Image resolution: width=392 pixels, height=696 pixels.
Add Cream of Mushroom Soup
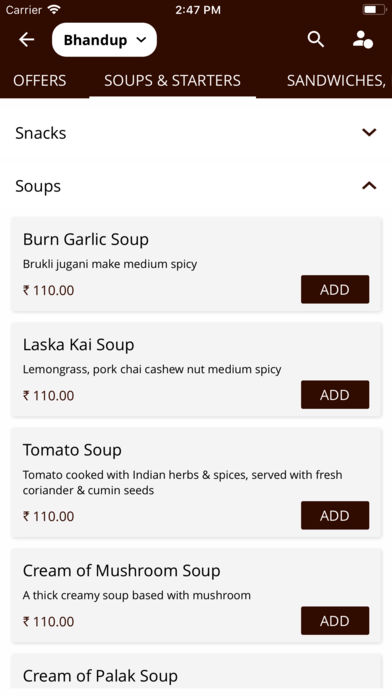point(335,621)
